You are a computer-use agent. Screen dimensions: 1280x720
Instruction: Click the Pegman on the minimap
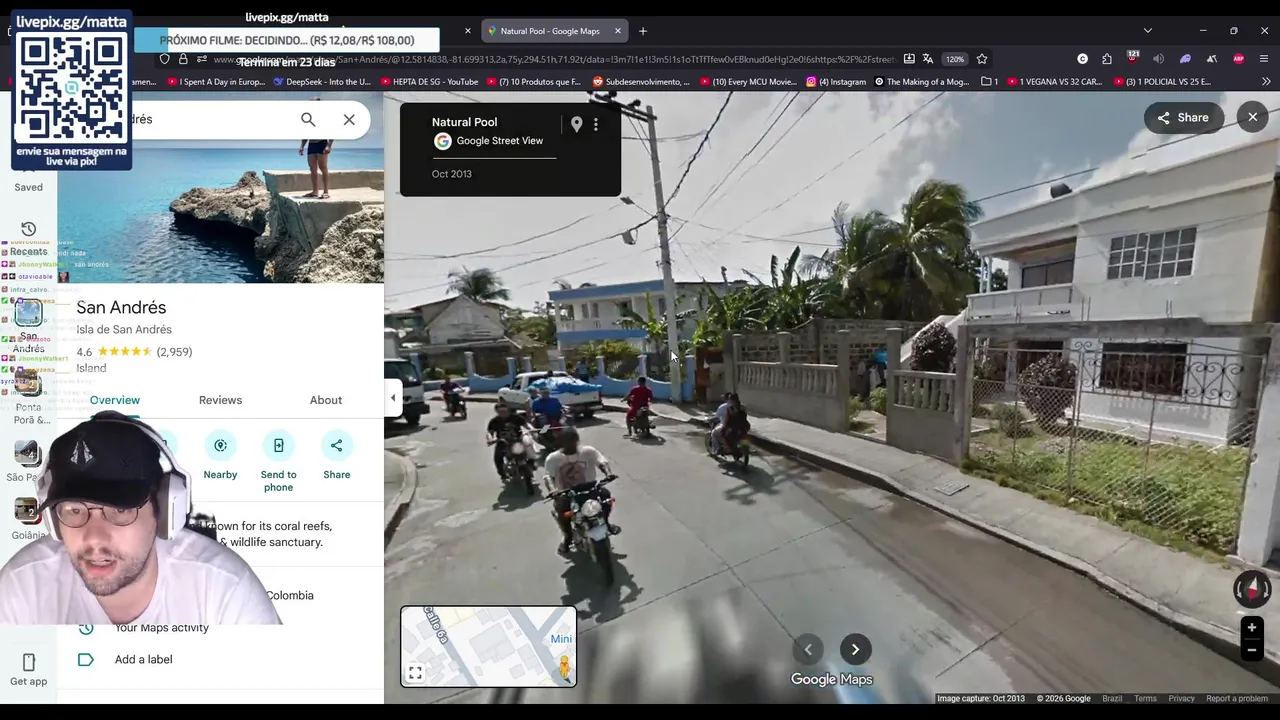click(565, 667)
